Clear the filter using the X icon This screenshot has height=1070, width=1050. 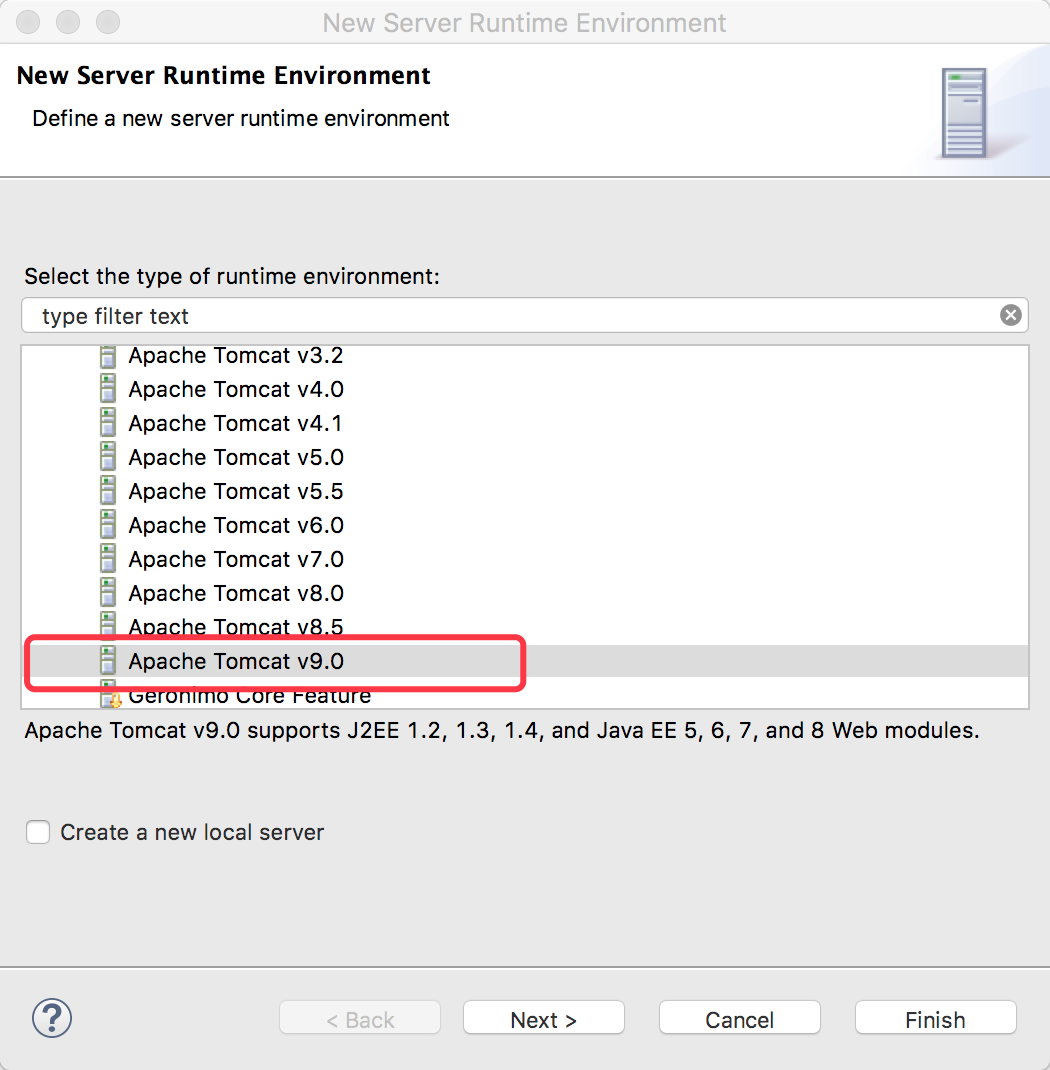(x=1010, y=314)
